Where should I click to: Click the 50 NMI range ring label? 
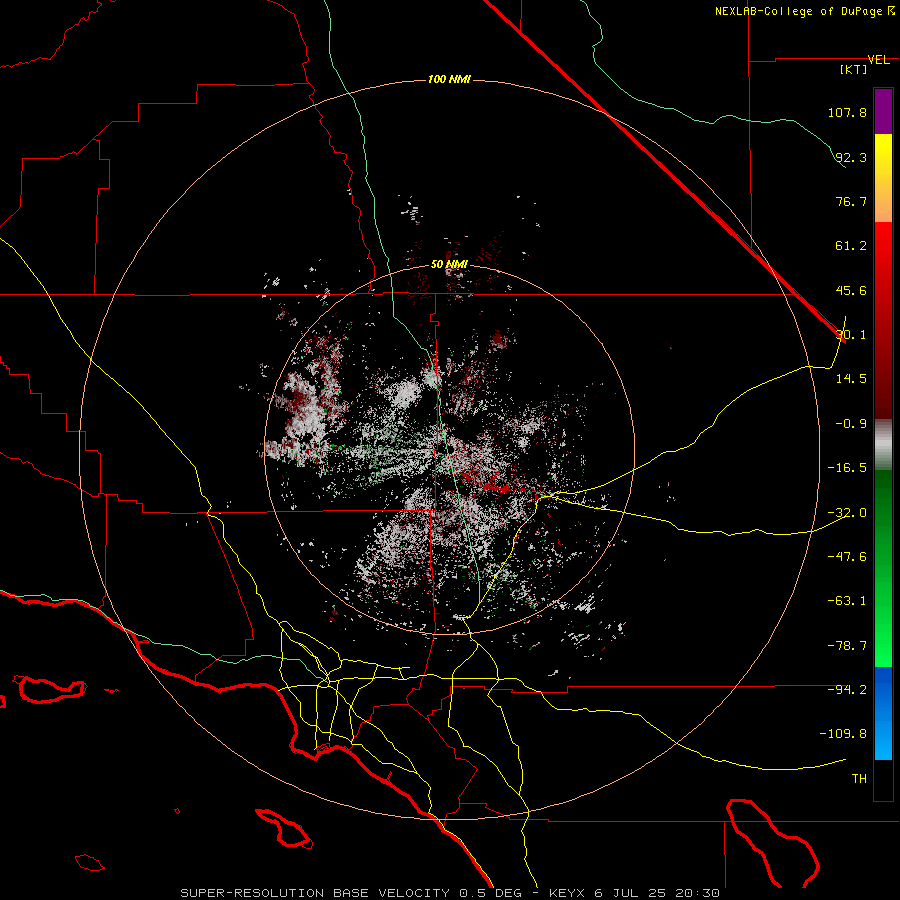[449, 264]
